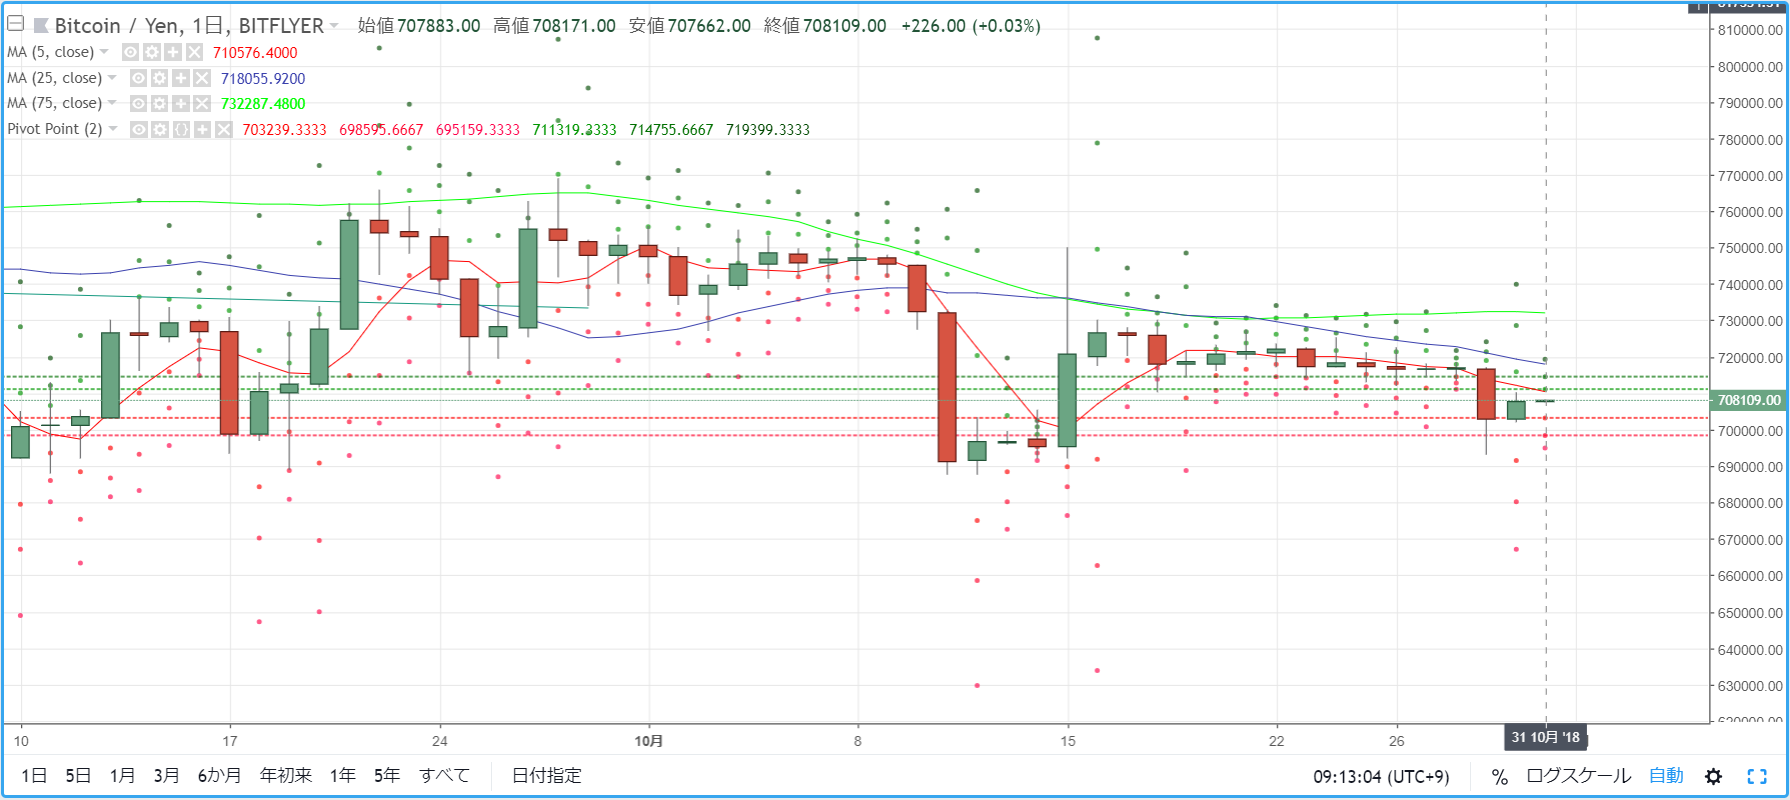Expand the MA (25, close) dropdown arrow

[112, 78]
